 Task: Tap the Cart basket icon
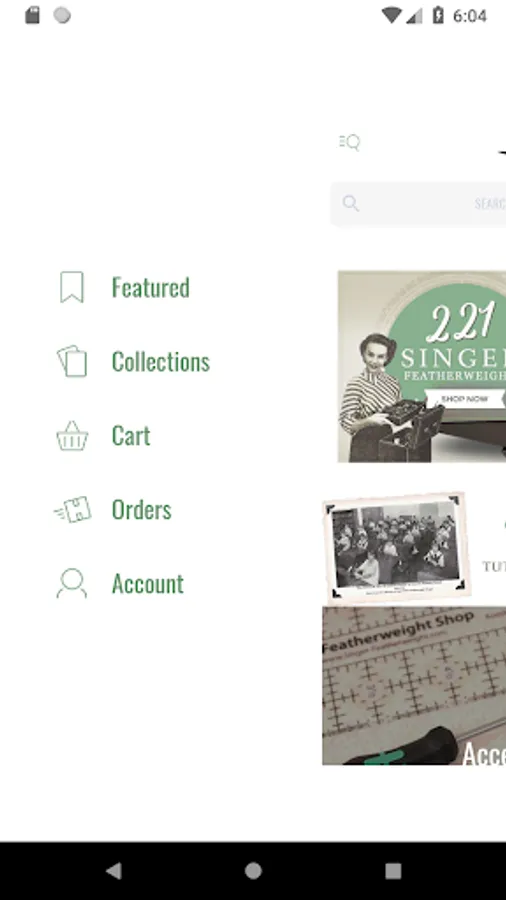72,436
